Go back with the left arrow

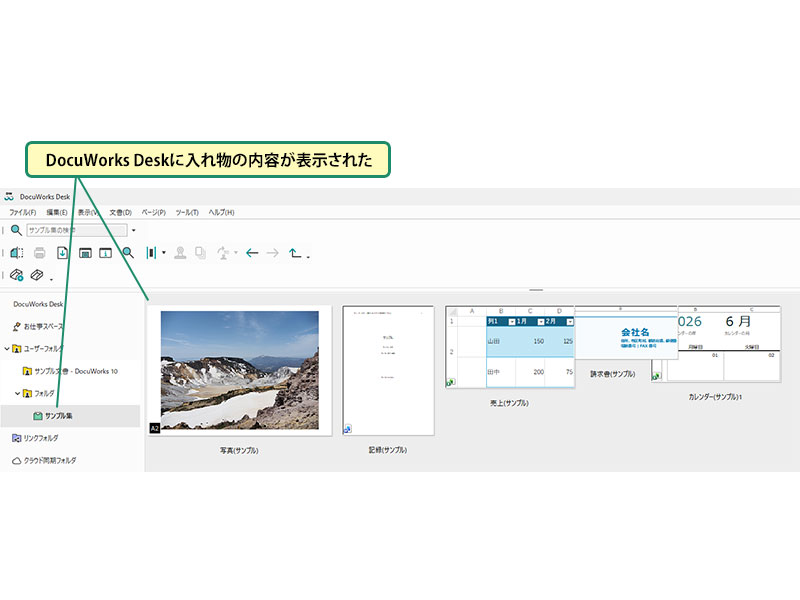point(252,253)
